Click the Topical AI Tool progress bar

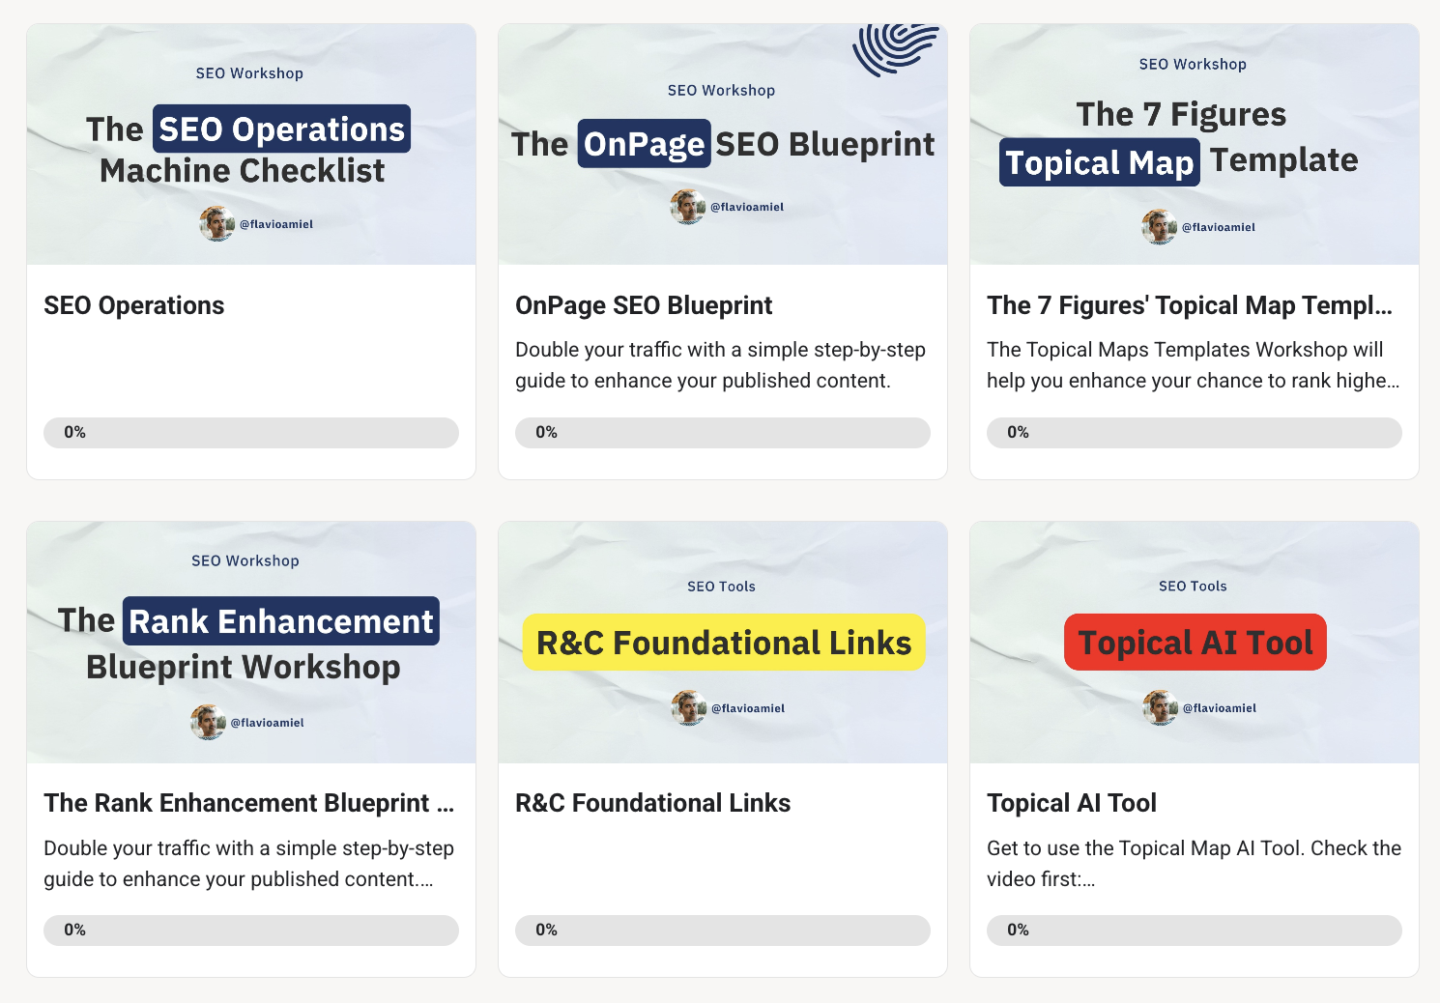point(1194,930)
